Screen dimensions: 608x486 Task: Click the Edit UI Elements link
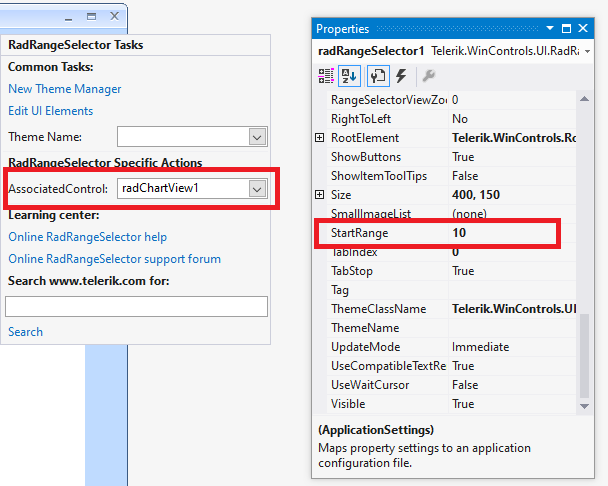coord(50,111)
